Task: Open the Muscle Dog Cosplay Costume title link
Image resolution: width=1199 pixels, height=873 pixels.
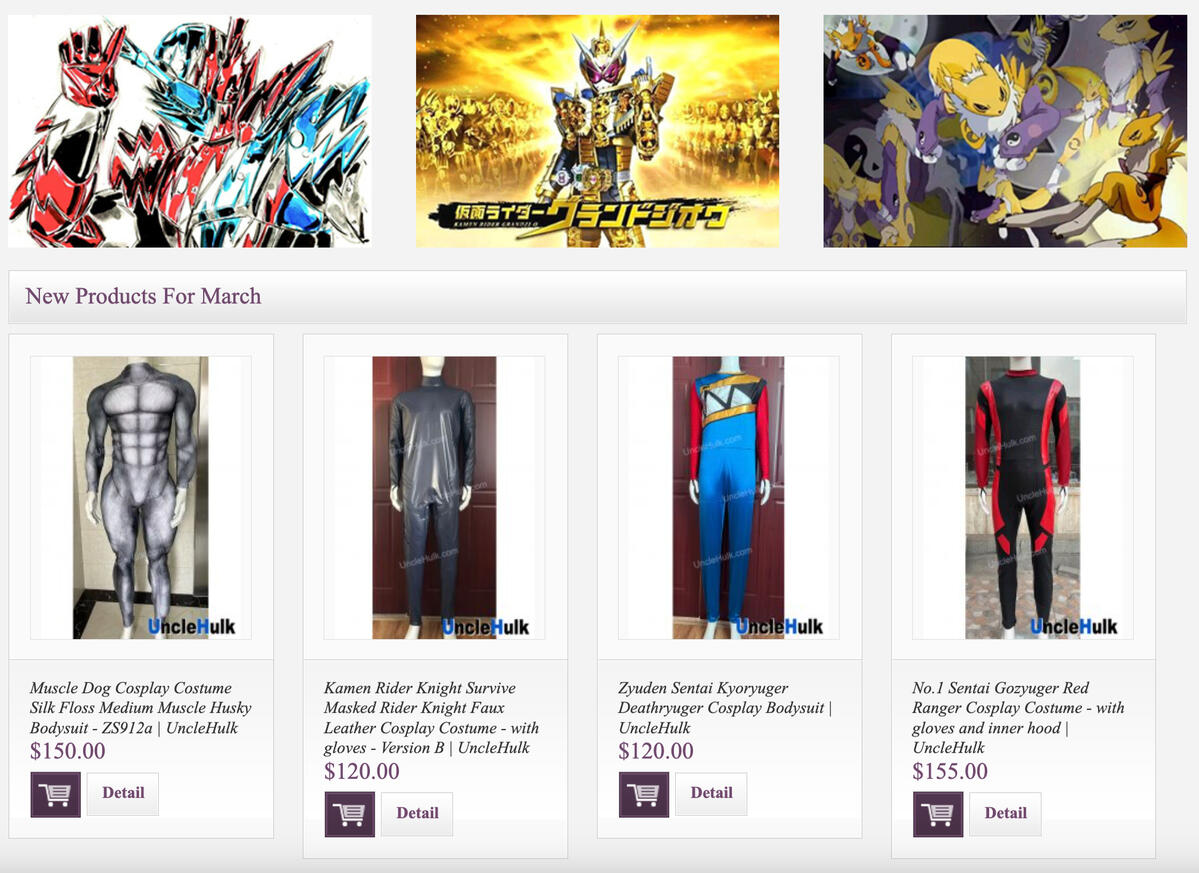Action: pos(141,708)
